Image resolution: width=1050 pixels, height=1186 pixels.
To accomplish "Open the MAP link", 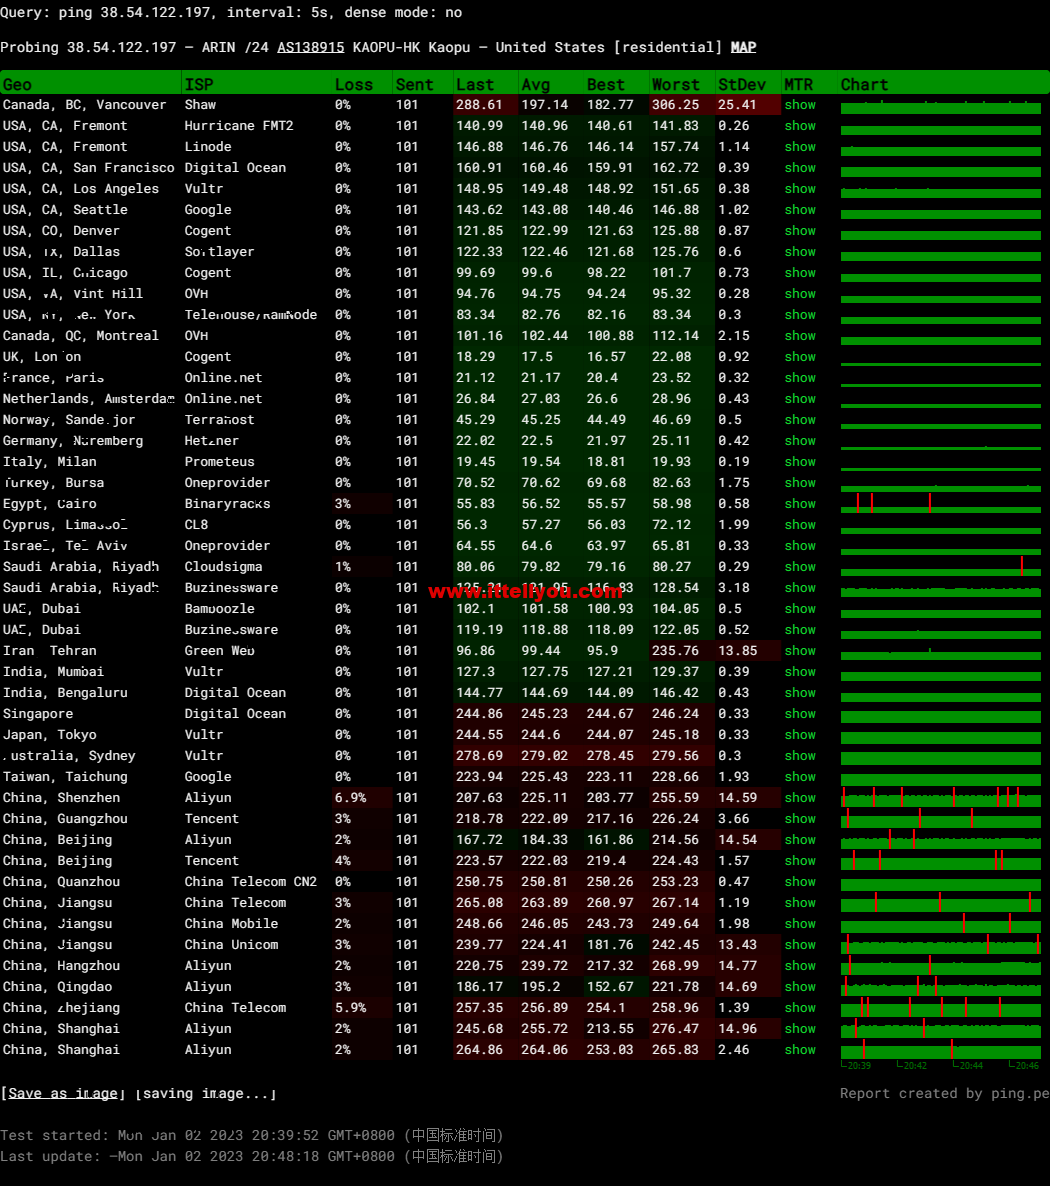I will click(x=743, y=47).
